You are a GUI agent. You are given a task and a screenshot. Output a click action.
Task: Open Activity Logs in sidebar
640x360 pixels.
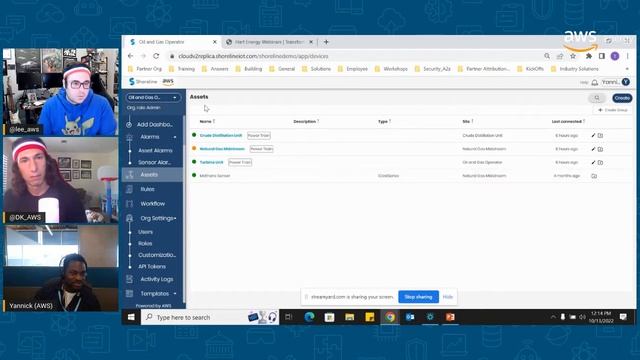[x=157, y=280]
